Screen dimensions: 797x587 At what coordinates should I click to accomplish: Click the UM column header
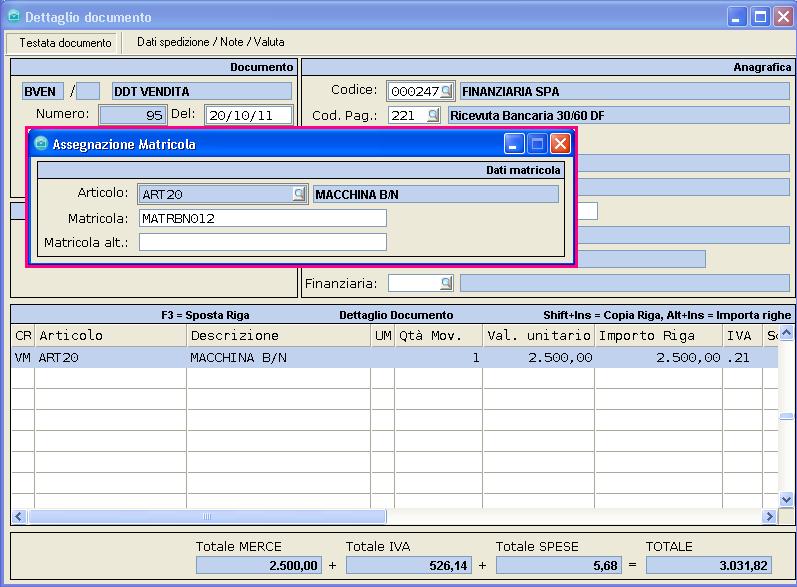click(x=383, y=335)
